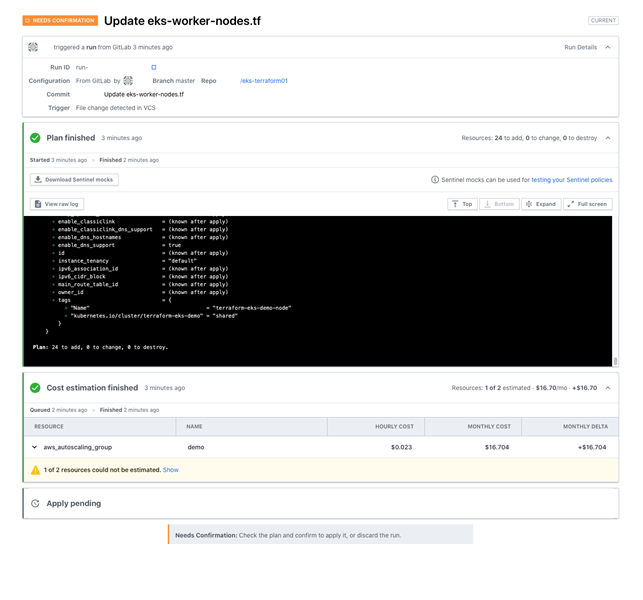The image size is (643, 600).
Task: Click the user avatar beside the triggered run text
Action: click(33, 47)
